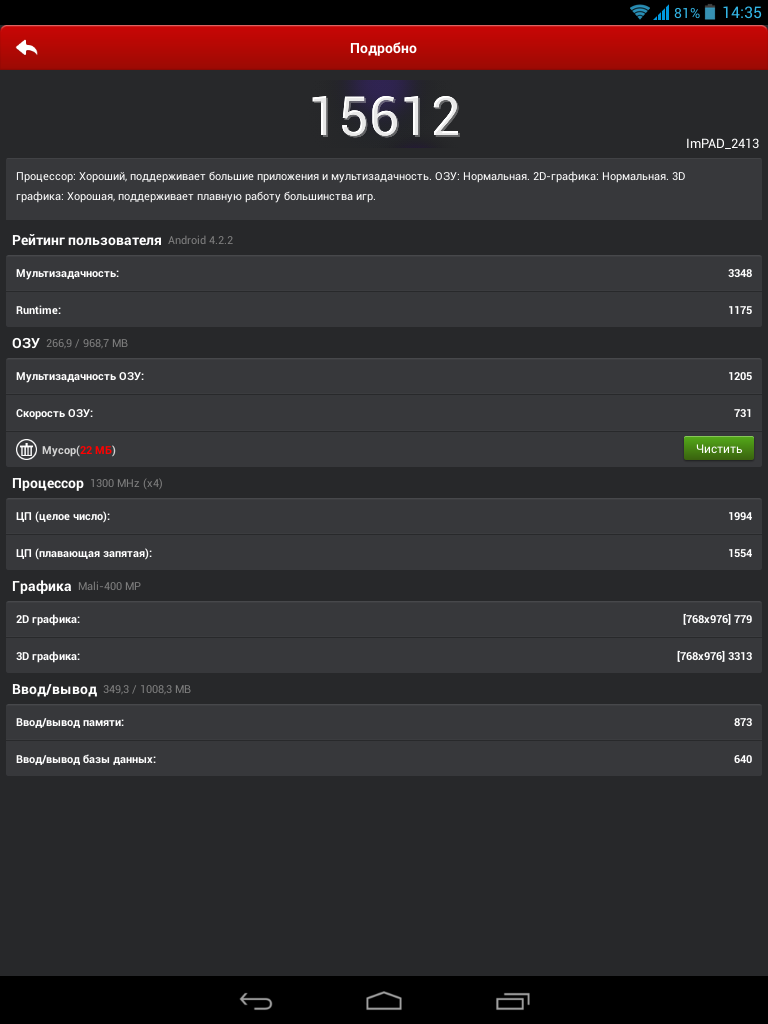768x1024 pixels.
Task: Tap the ImPAD_2413 device name
Action: pos(722,144)
